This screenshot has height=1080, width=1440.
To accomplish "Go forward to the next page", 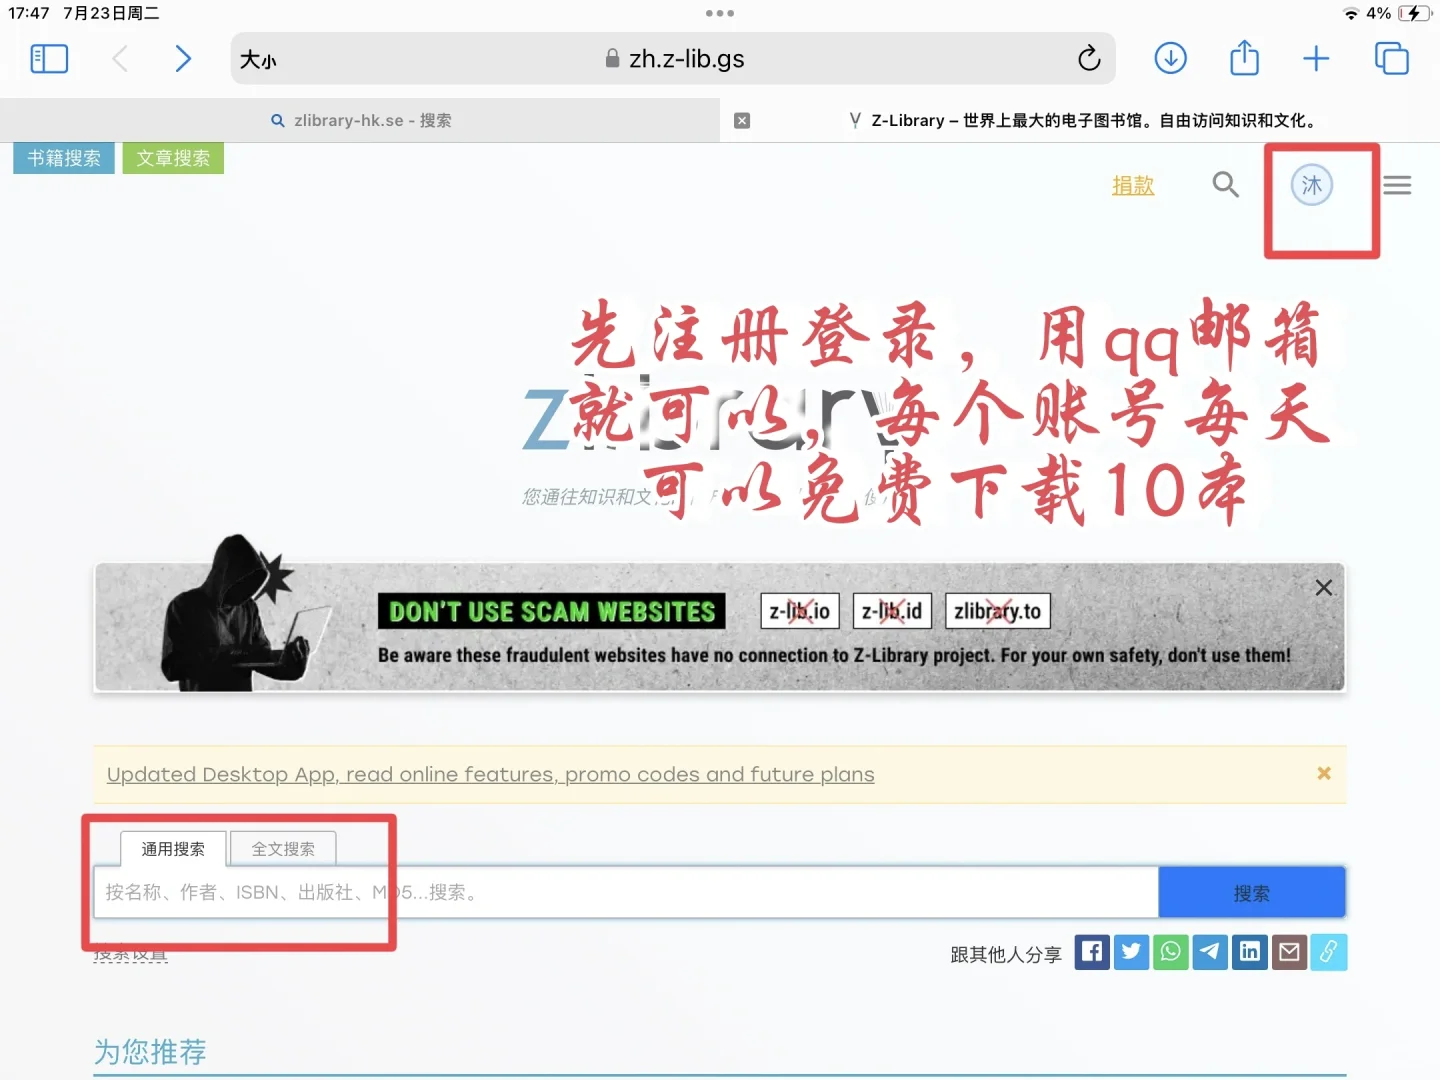I will [x=183, y=59].
